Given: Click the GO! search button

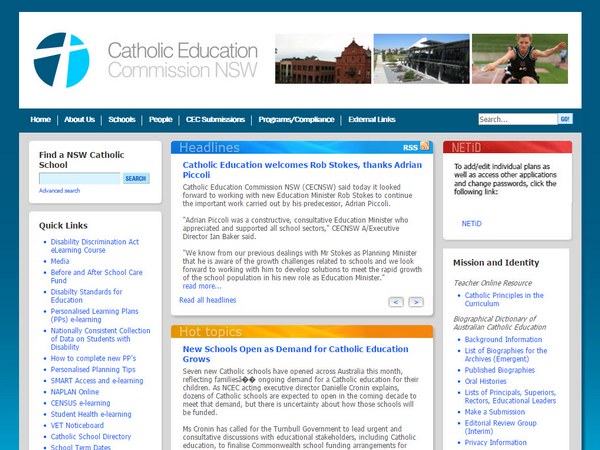Looking at the screenshot, I should coord(565,119).
